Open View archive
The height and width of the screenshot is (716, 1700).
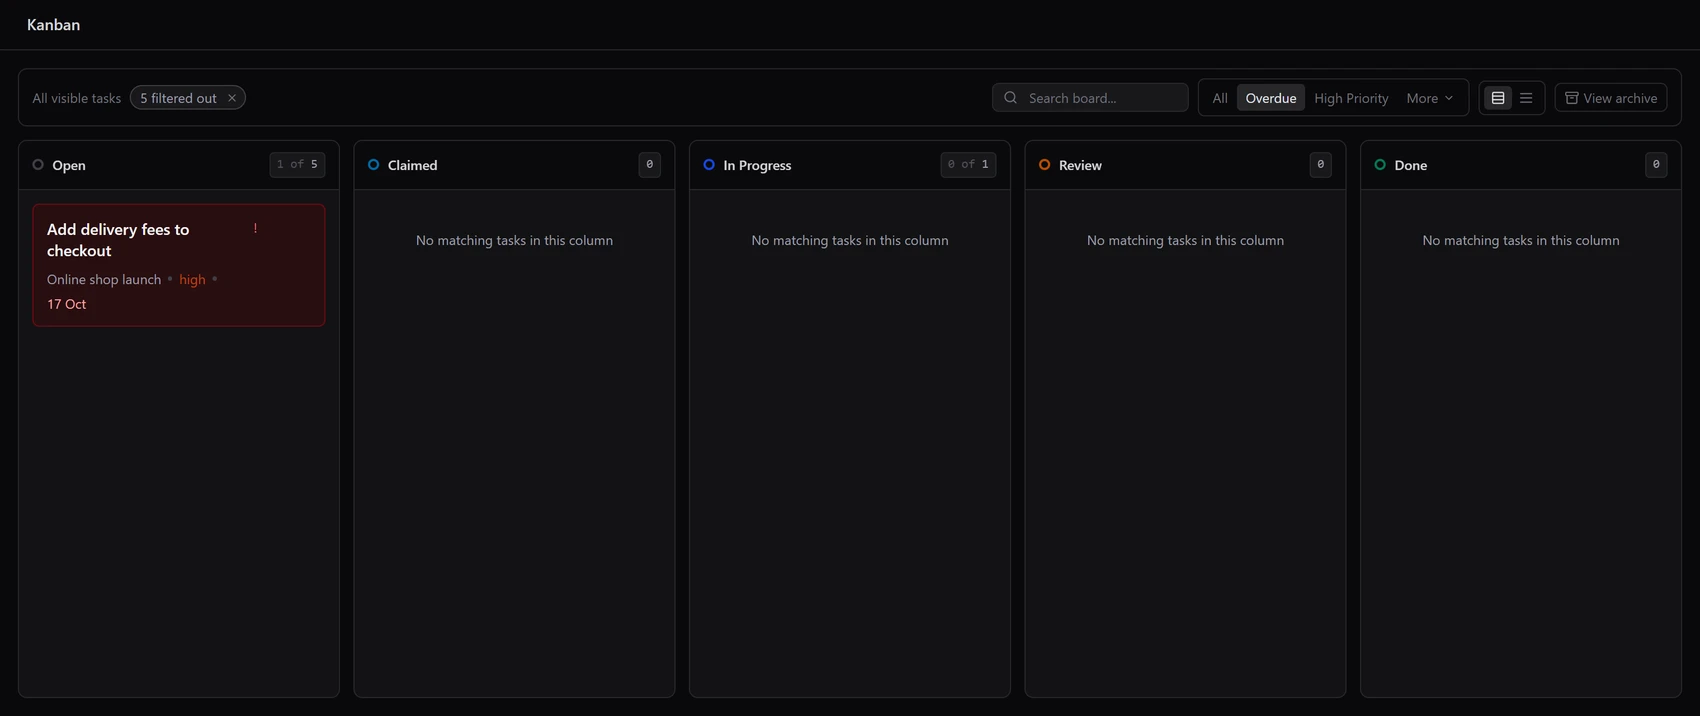click(1610, 98)
